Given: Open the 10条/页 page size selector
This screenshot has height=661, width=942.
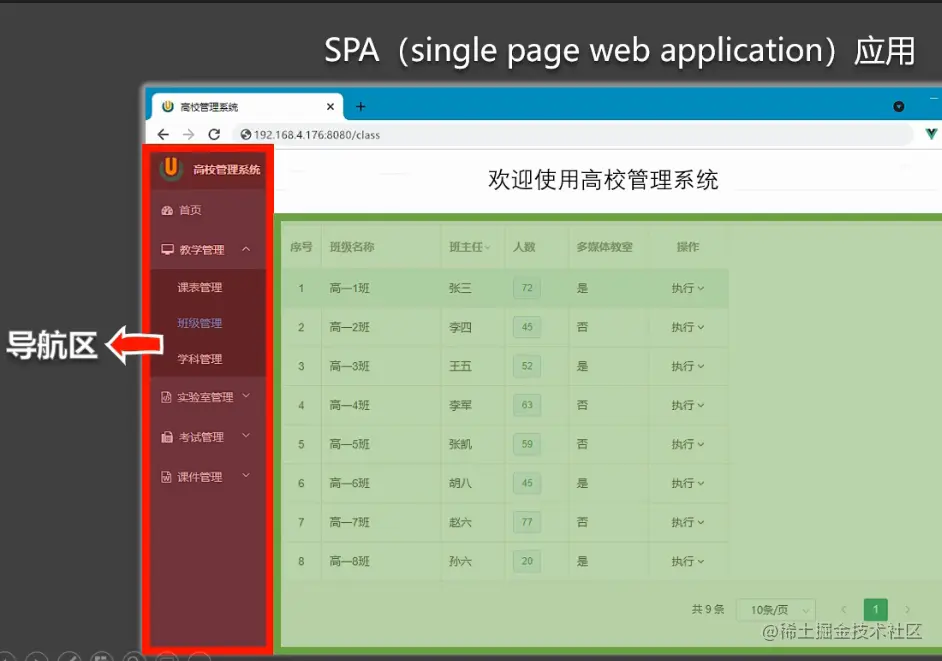Looking at the screenshot, I should (x=776, y=610).
